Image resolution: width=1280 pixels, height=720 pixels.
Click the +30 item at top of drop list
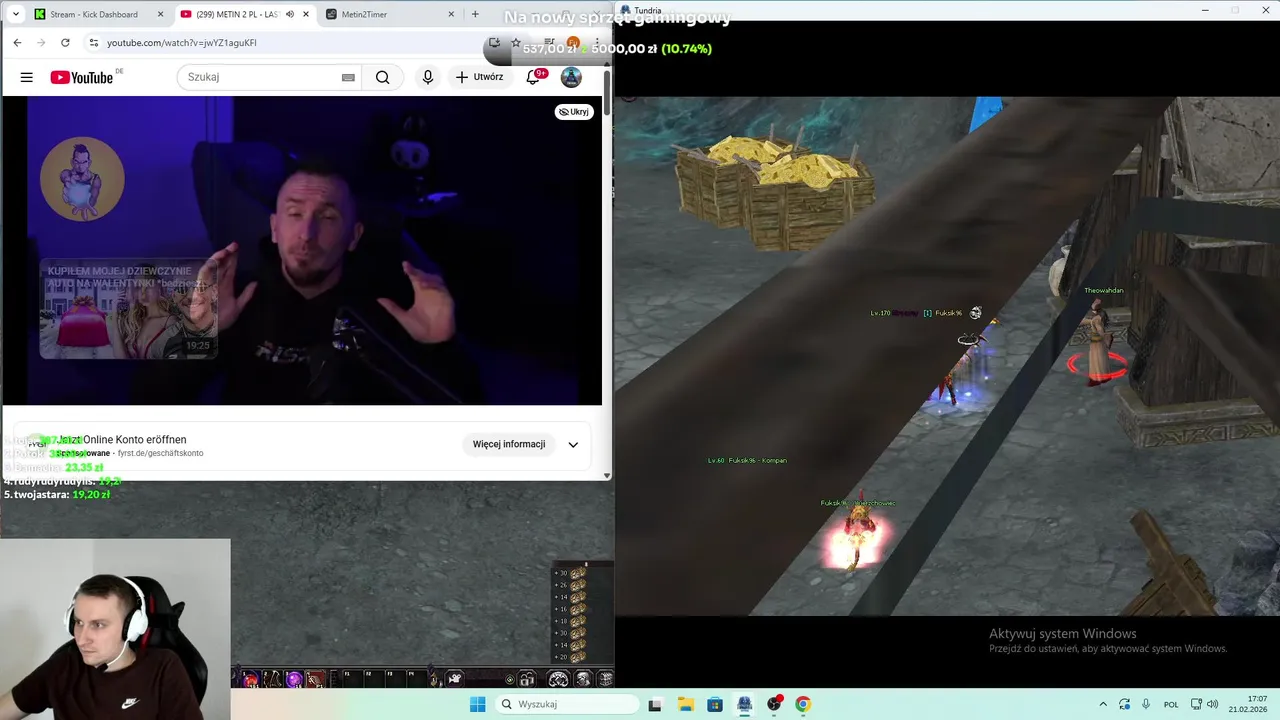click(571, 573)
